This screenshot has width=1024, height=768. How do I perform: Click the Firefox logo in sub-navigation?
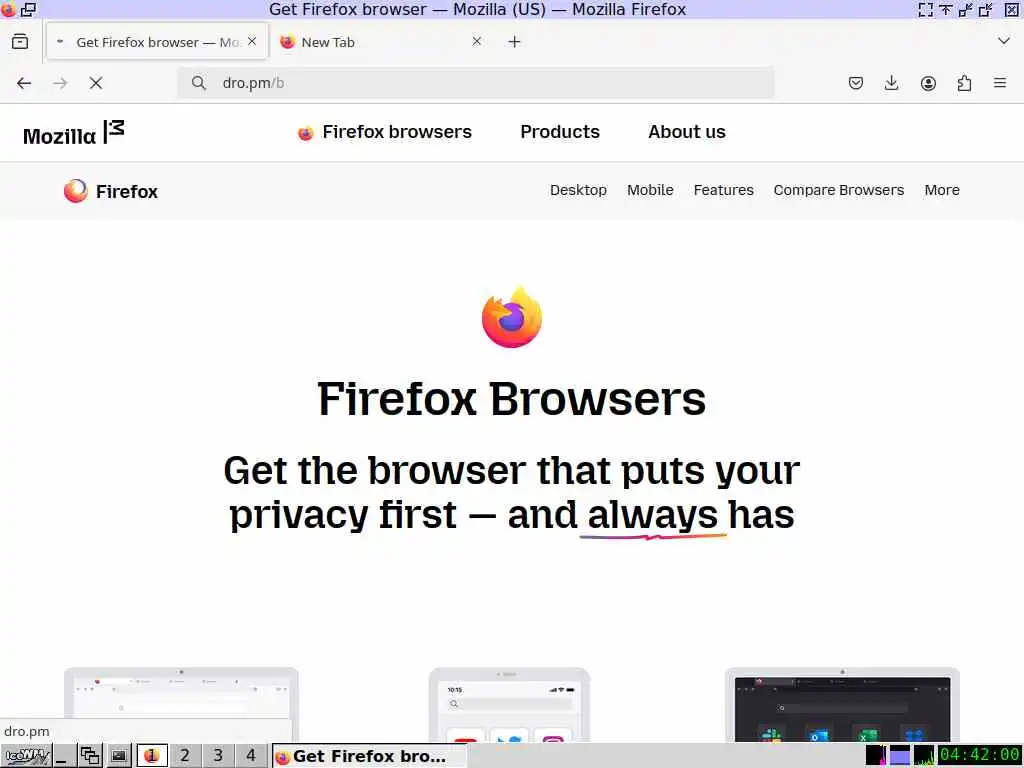[110, 191]
